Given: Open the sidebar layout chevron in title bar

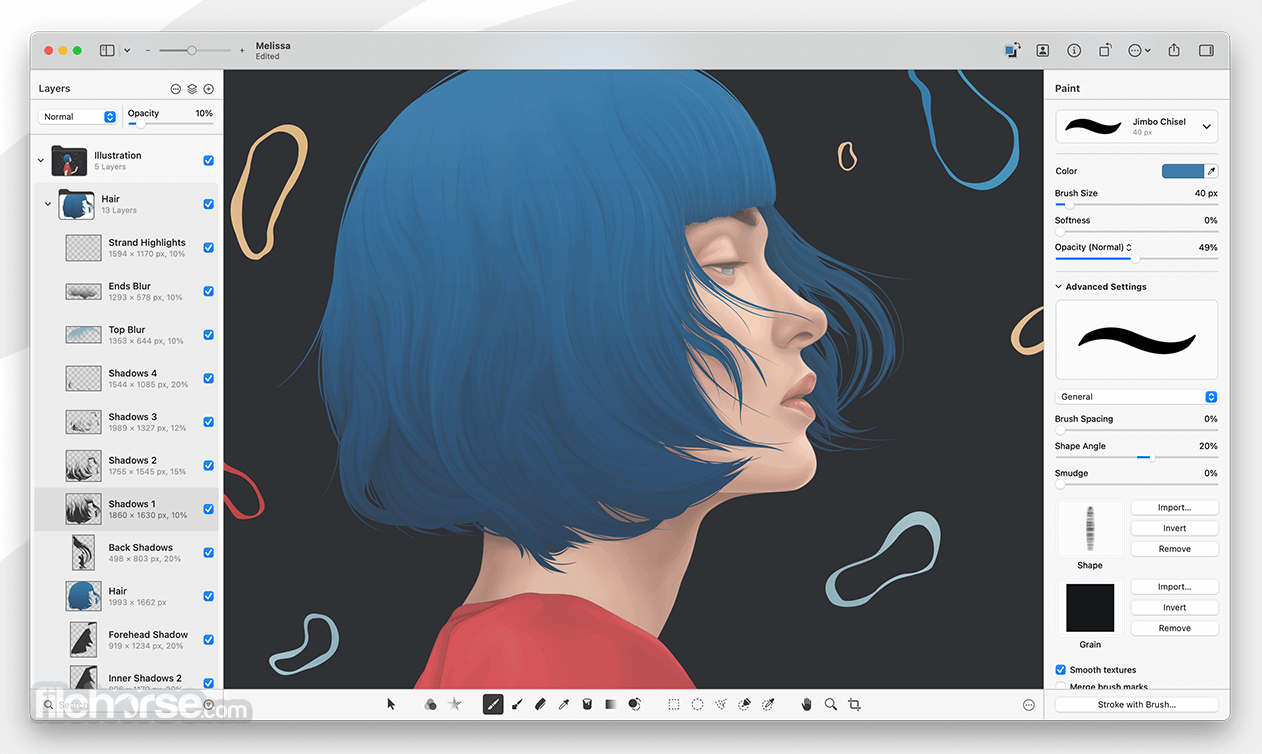Looking at the screenshot, I should 127,50.
